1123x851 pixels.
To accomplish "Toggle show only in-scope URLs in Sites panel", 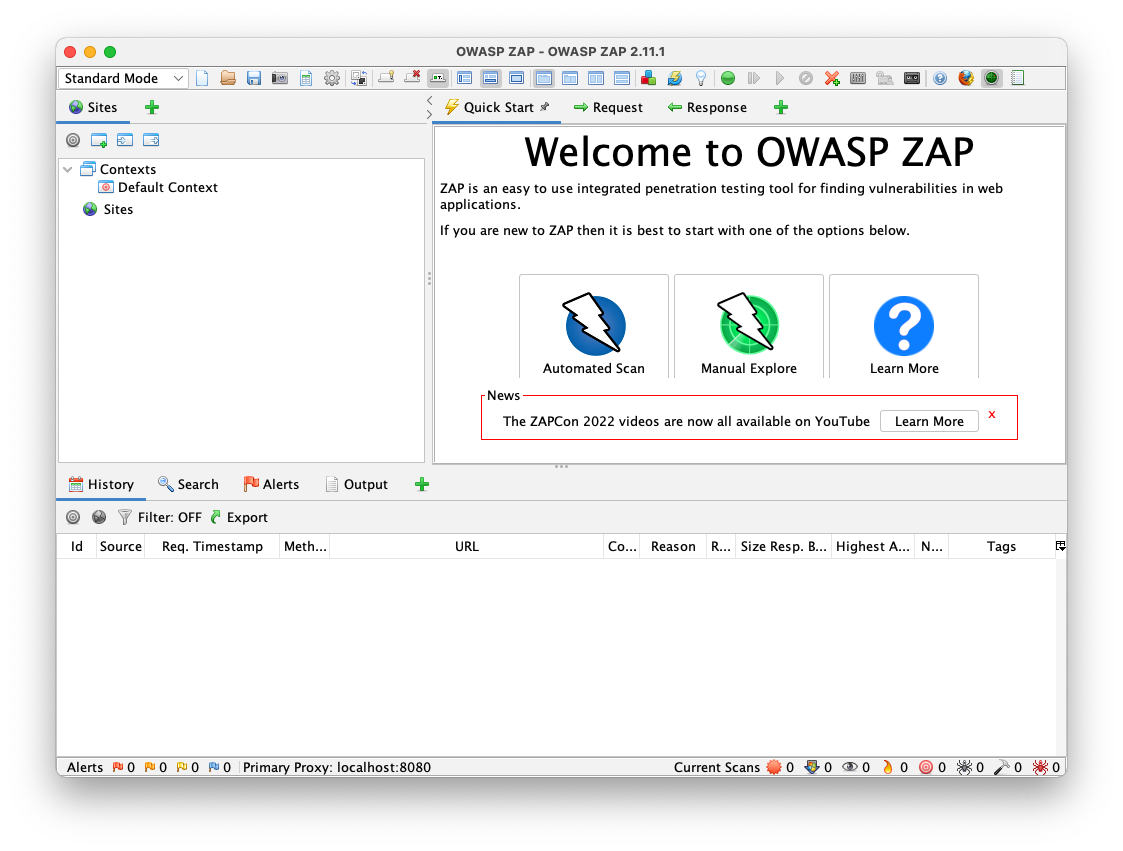I will pos(73,140).
